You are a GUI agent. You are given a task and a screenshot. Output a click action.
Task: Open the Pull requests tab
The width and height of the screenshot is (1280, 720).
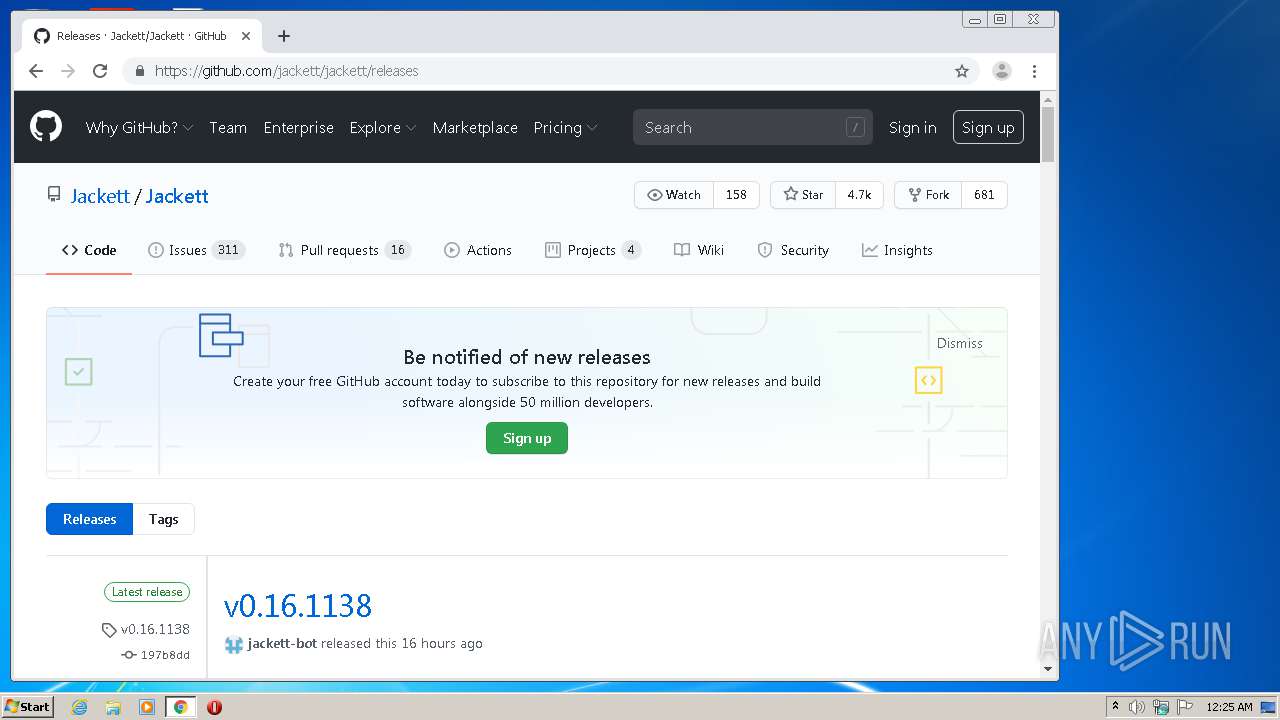coord(344,250)
